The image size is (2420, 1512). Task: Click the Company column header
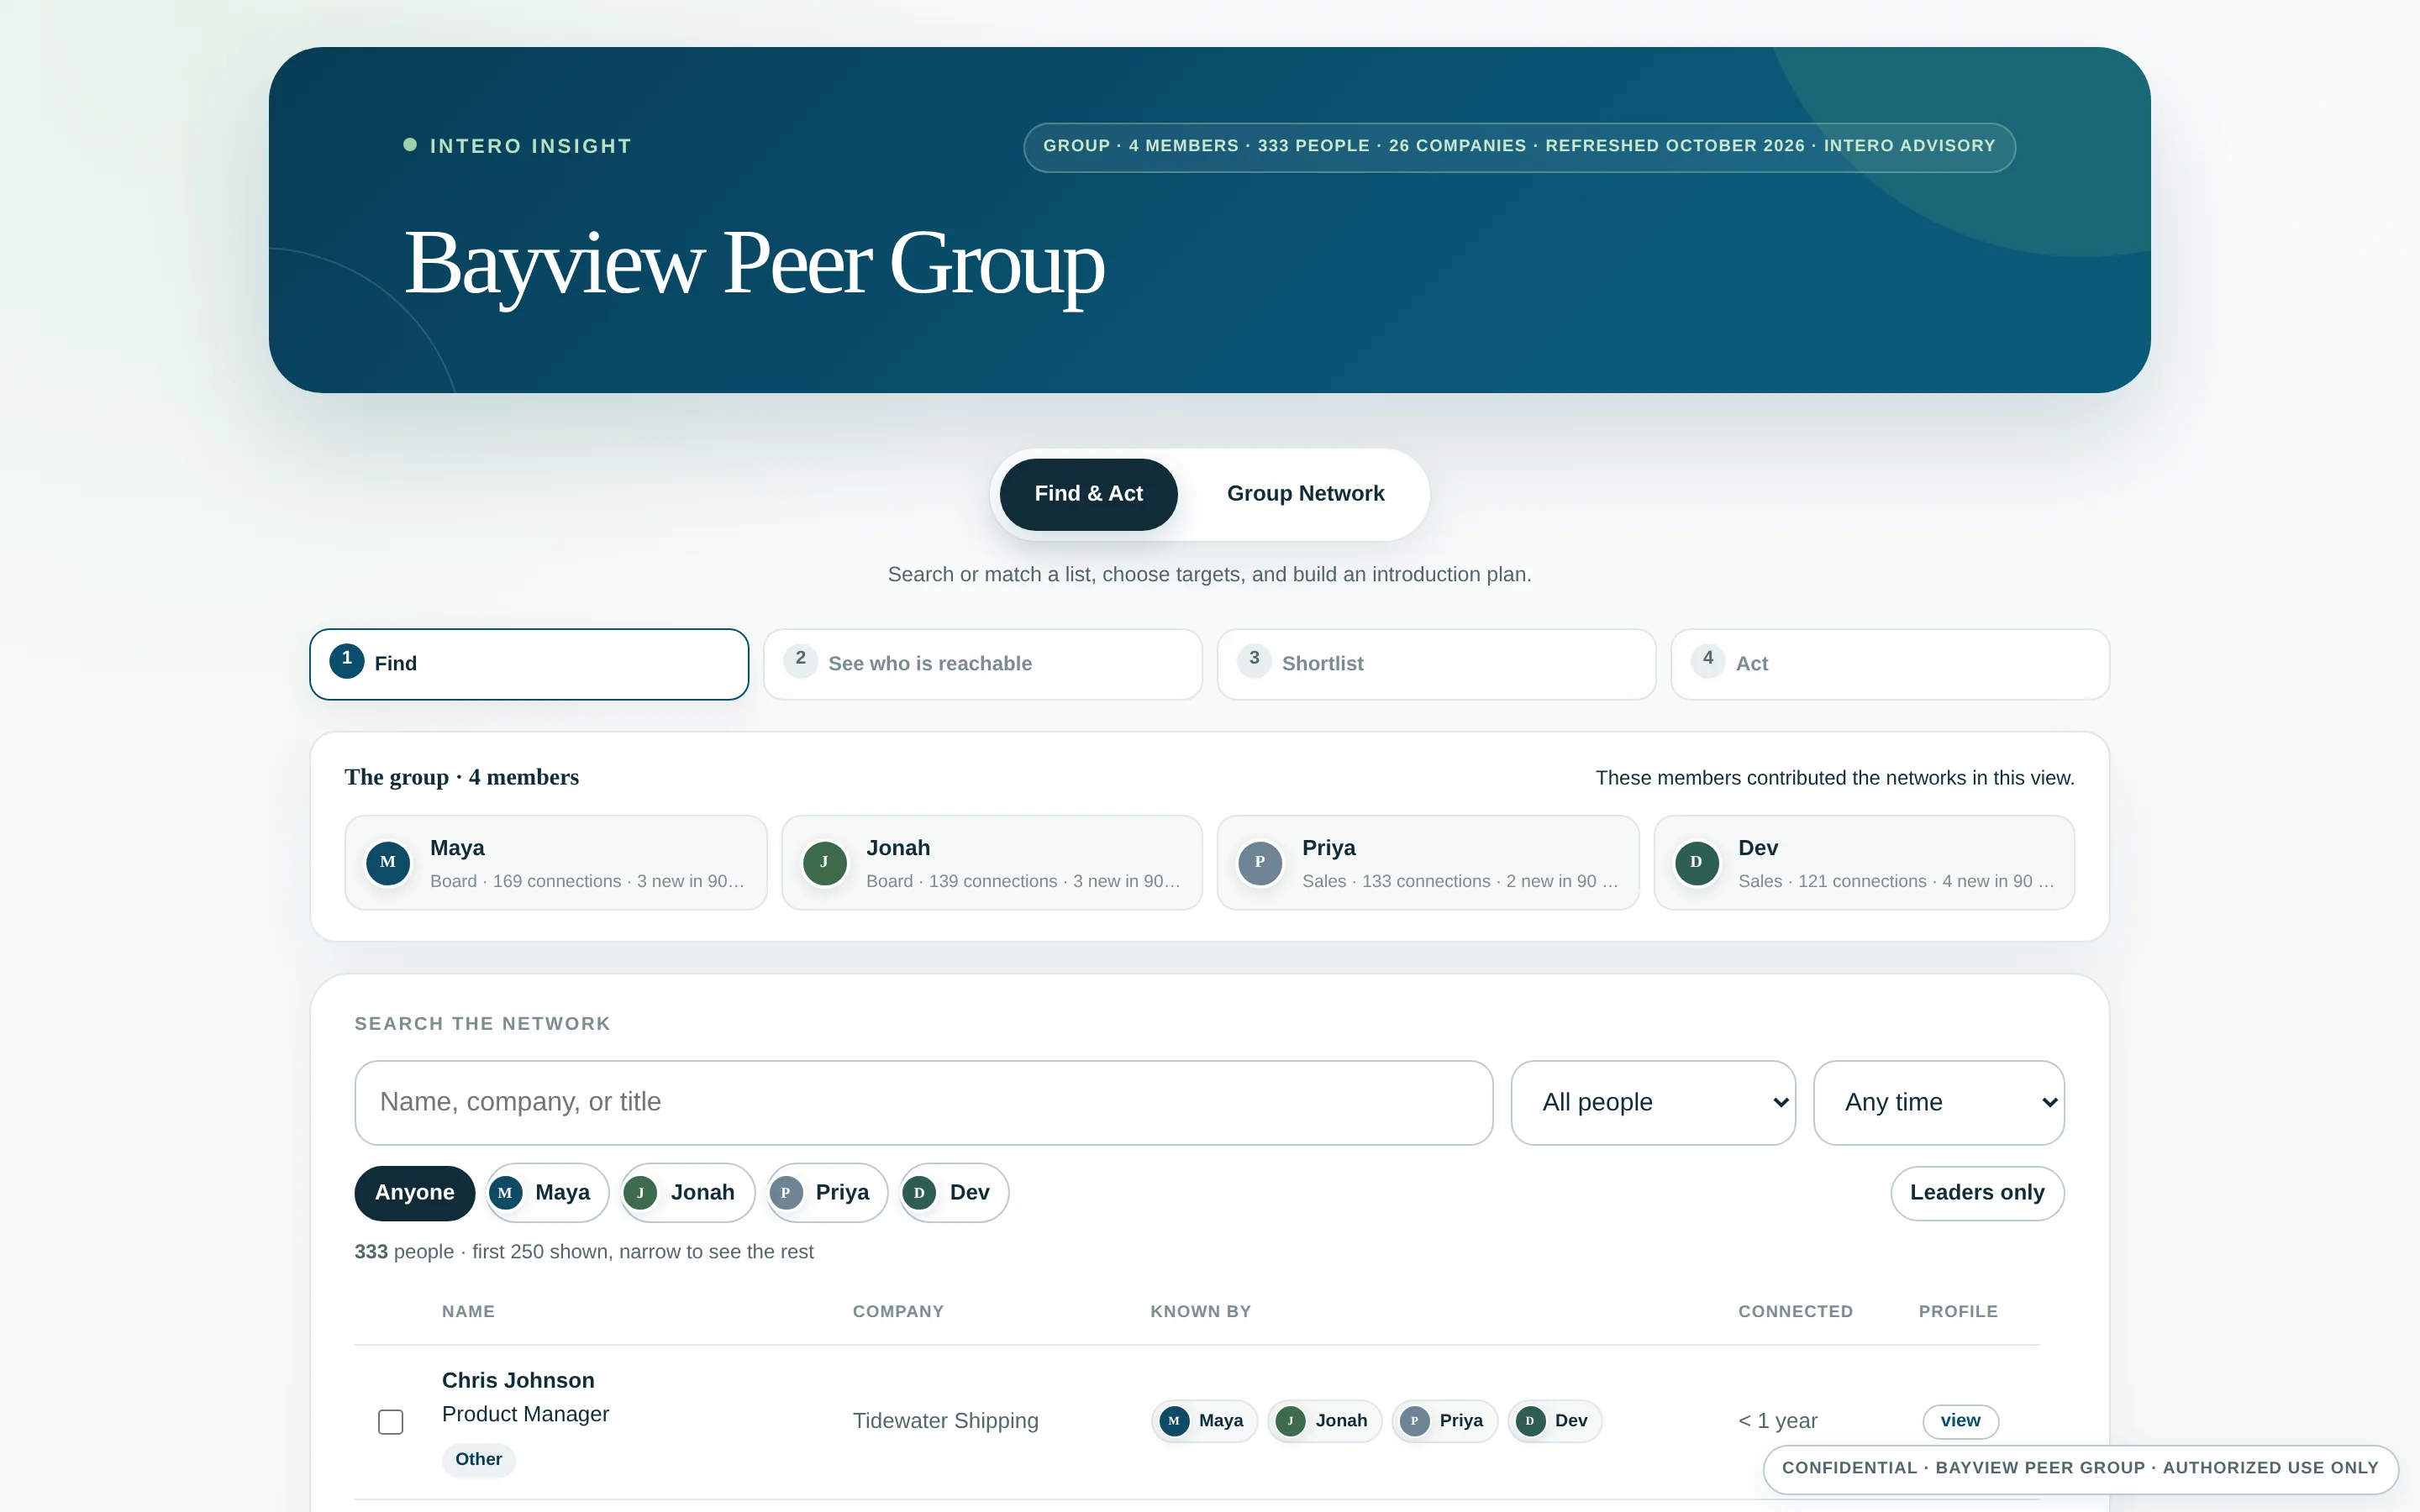(898, 1311)
